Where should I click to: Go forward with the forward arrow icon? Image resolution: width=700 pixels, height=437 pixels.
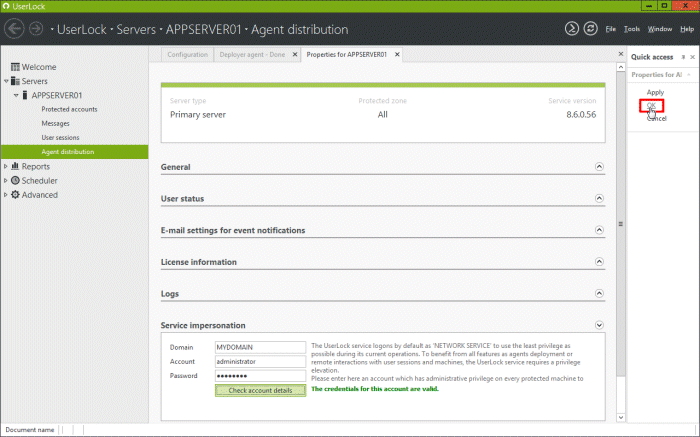tap(36, 29)
